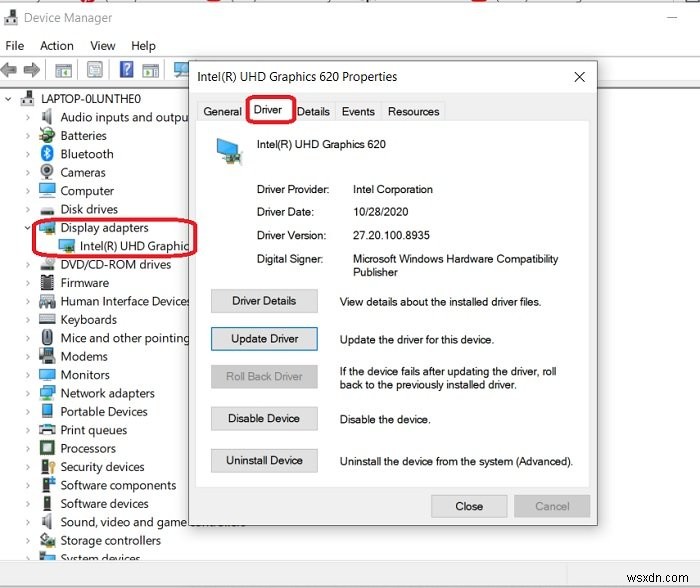Screen dimensions: 700x588
Task: Open the Events tab
Action: coord(358,111)
